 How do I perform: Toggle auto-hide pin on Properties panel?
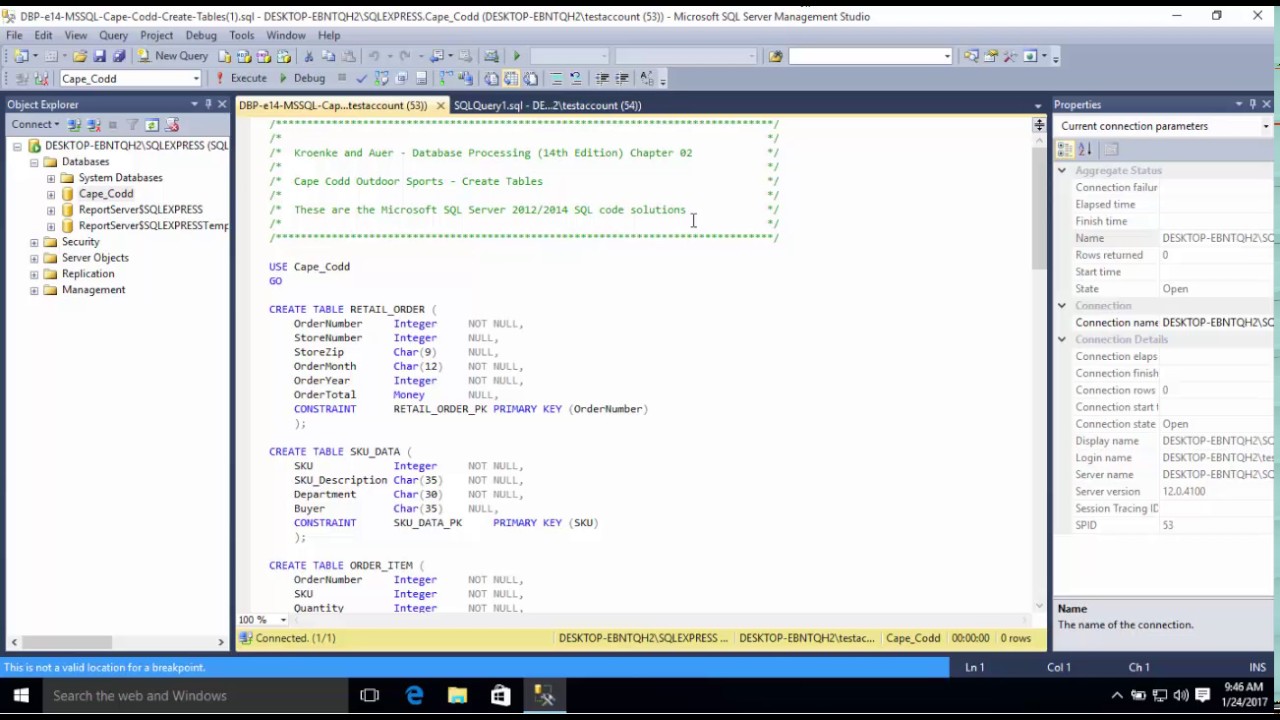click(1252, 104)
